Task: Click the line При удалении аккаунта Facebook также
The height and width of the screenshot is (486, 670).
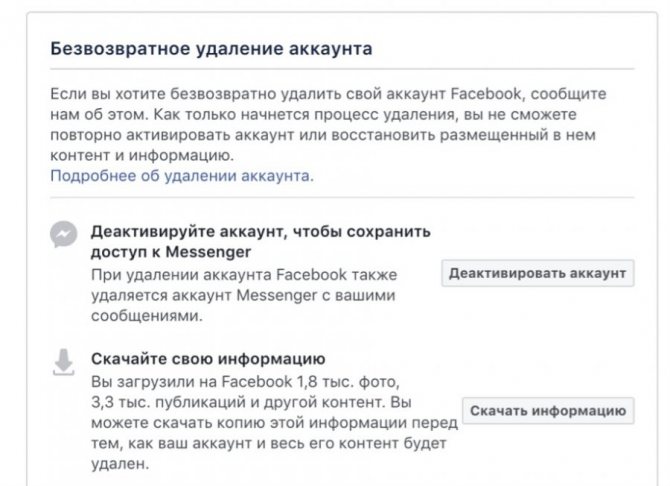Action: click(244, 274)
